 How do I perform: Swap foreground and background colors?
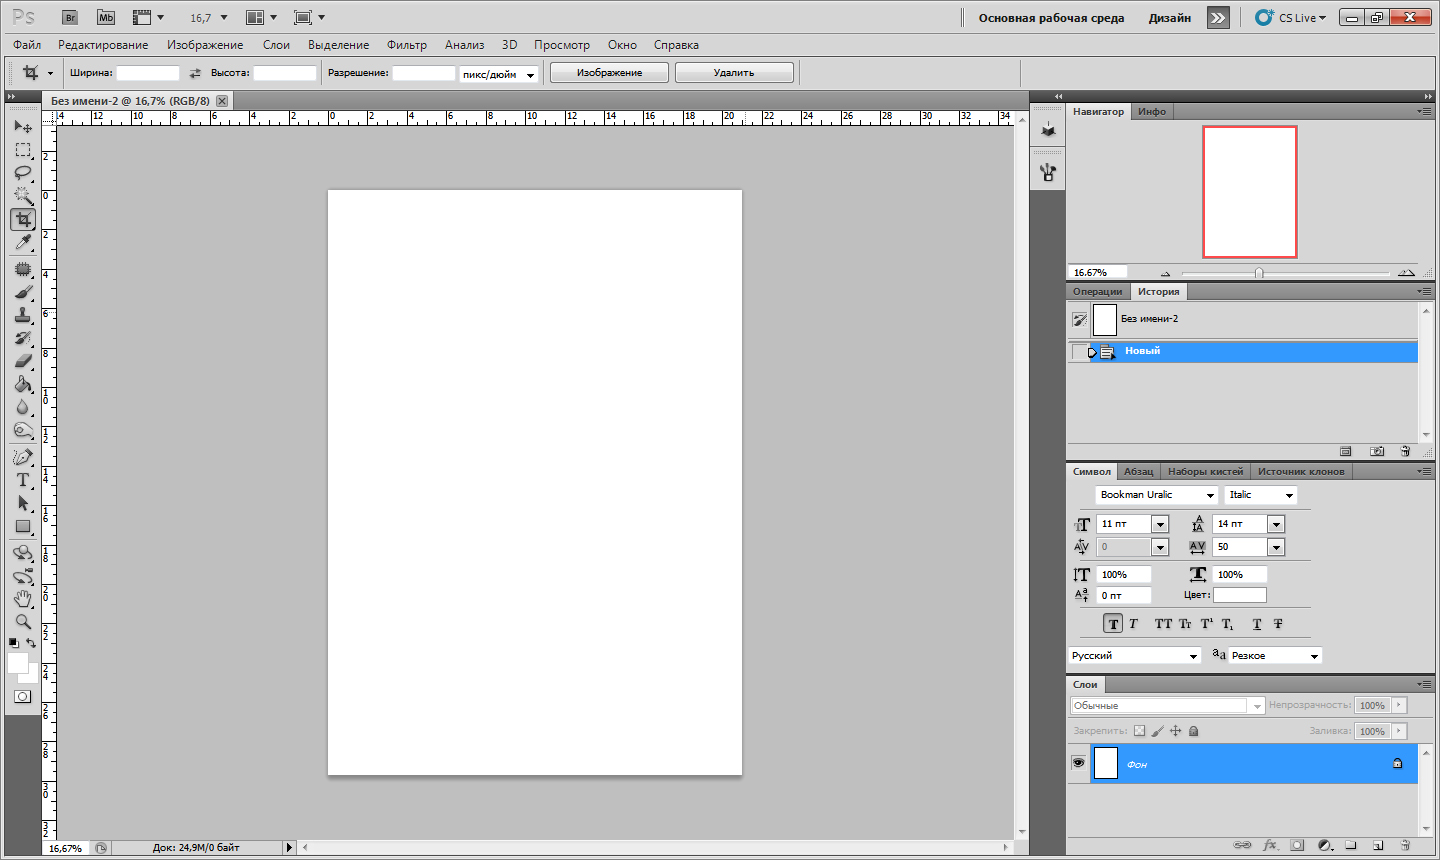[32, 643]
